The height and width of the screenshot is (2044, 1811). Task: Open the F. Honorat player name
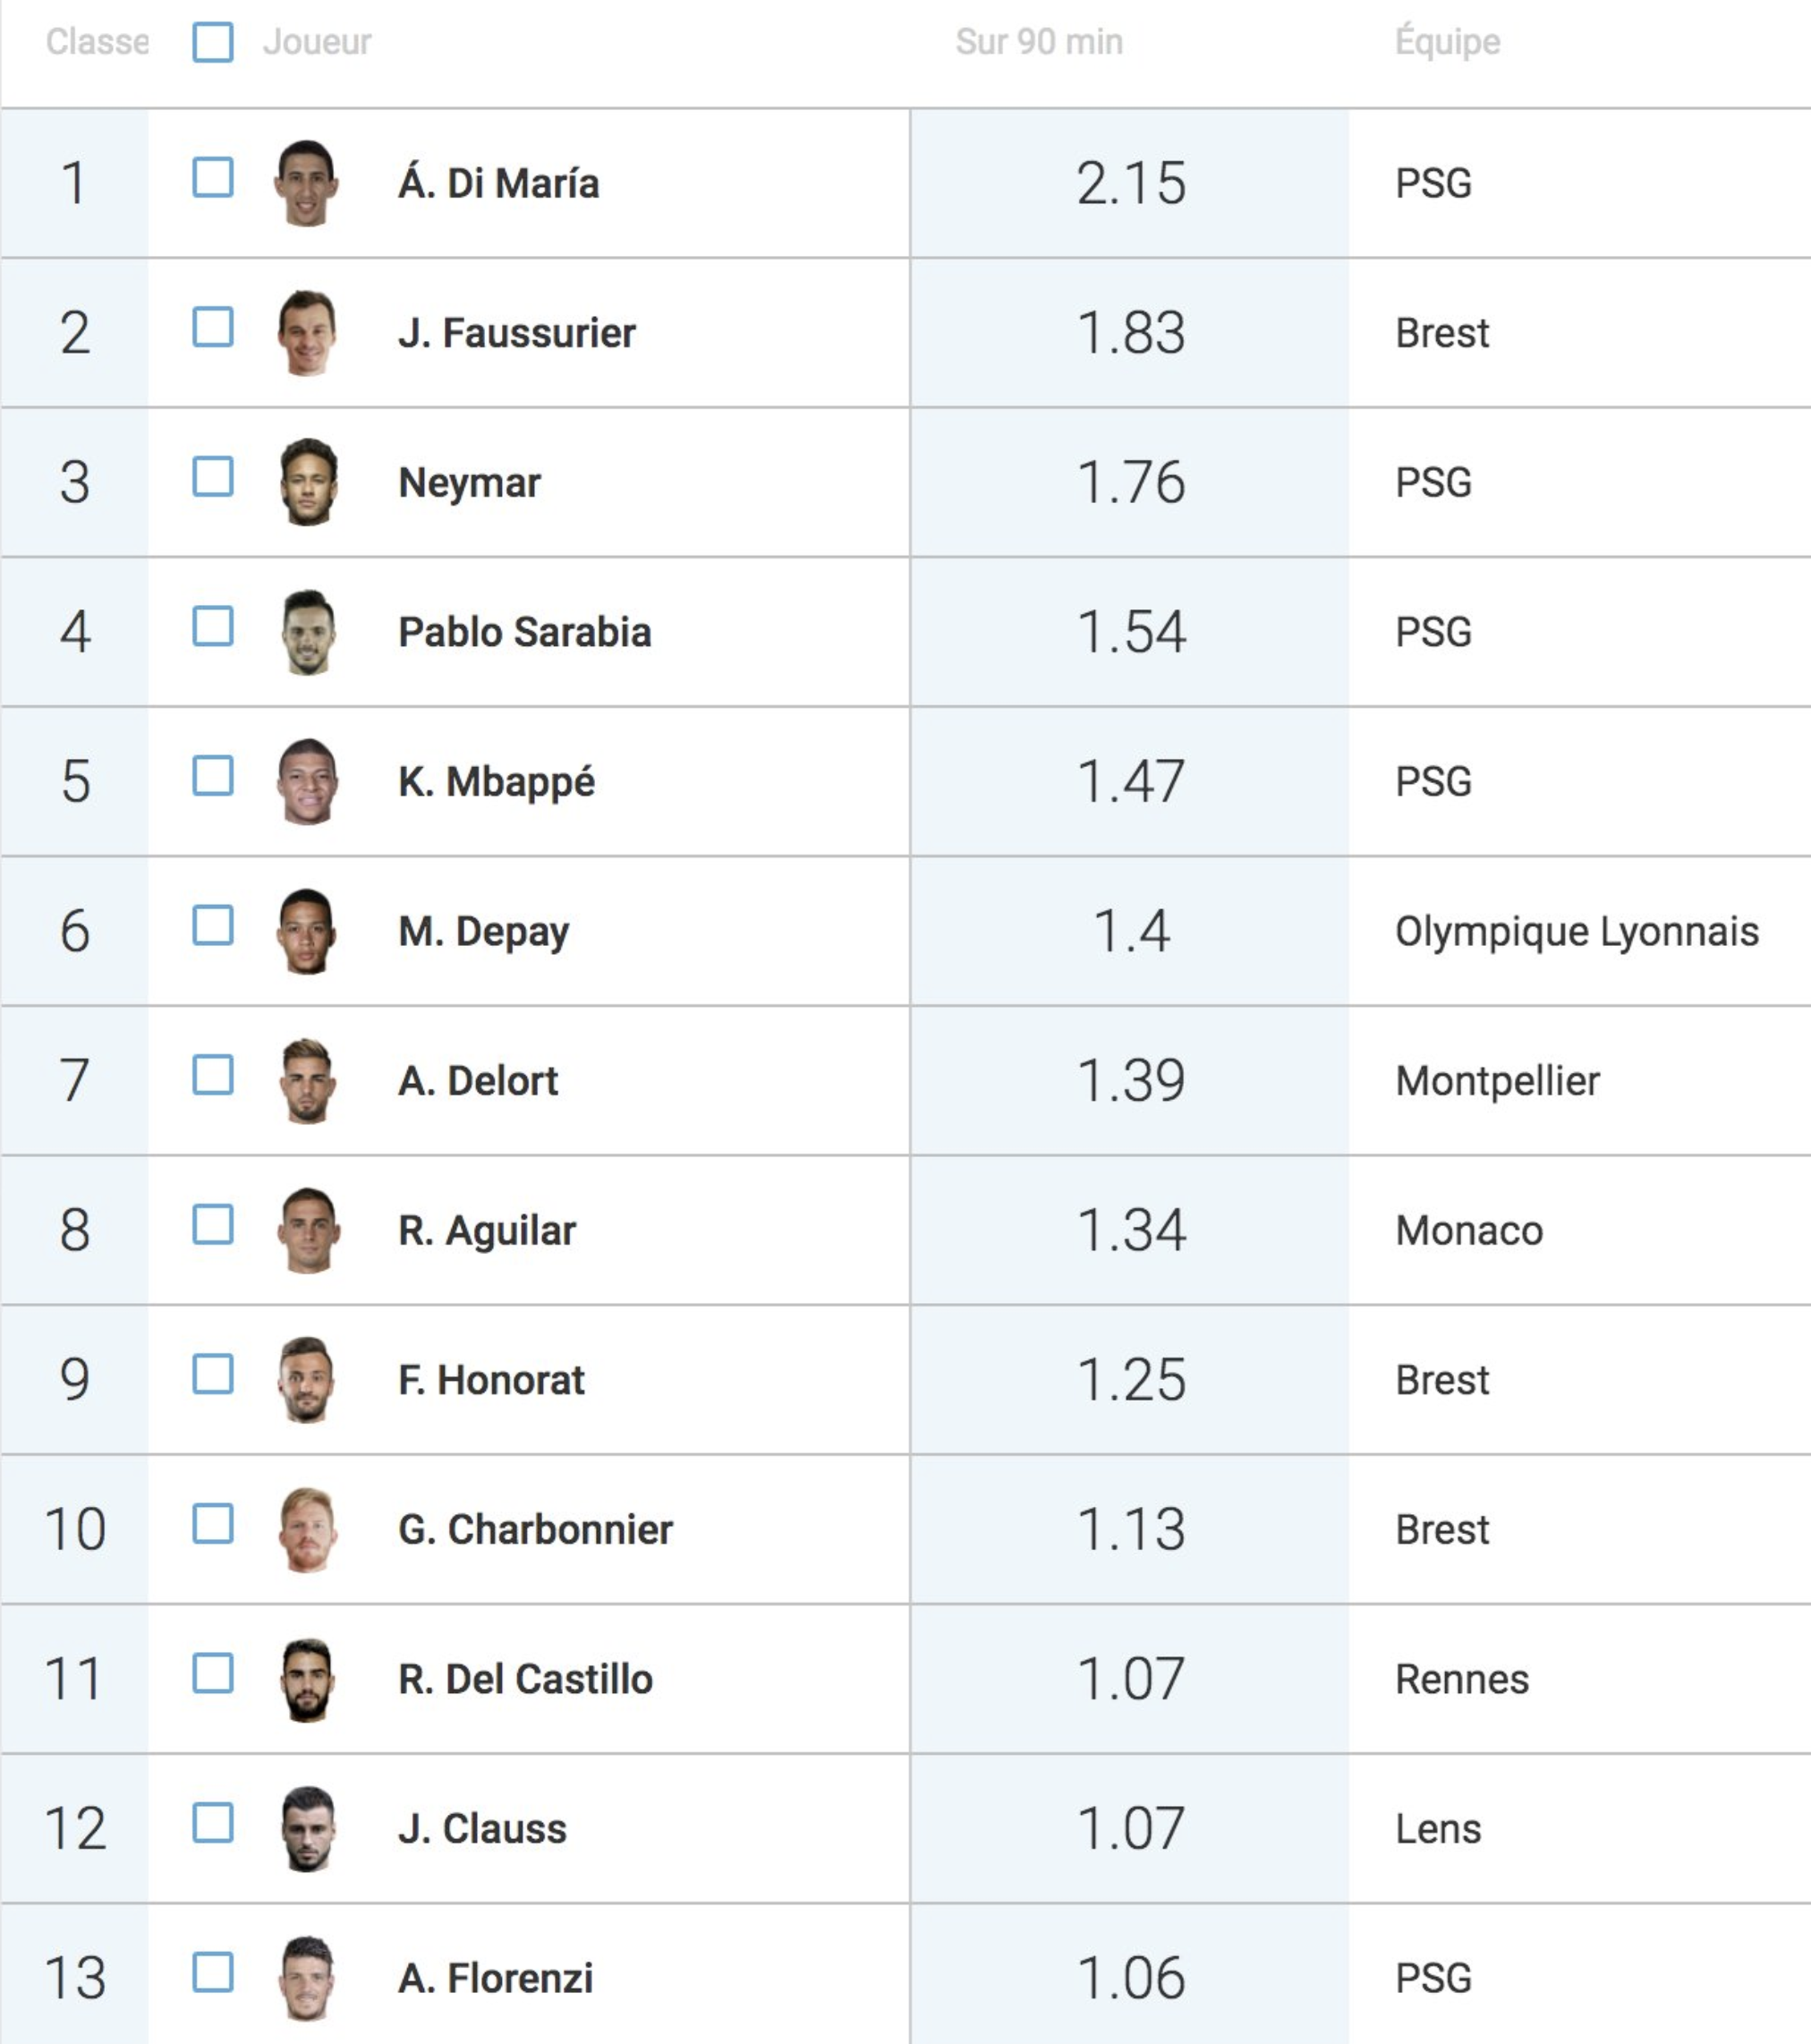(x=491, y=1380)
